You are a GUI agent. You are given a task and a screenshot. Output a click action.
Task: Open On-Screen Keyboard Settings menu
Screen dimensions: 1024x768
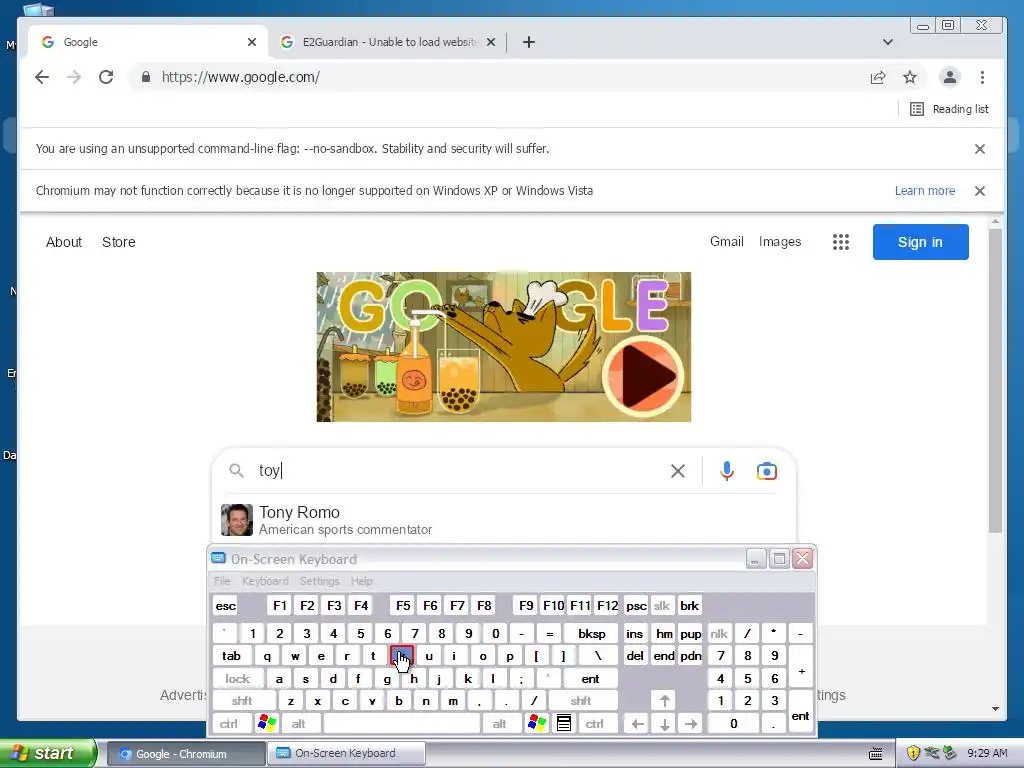(319, 581)
